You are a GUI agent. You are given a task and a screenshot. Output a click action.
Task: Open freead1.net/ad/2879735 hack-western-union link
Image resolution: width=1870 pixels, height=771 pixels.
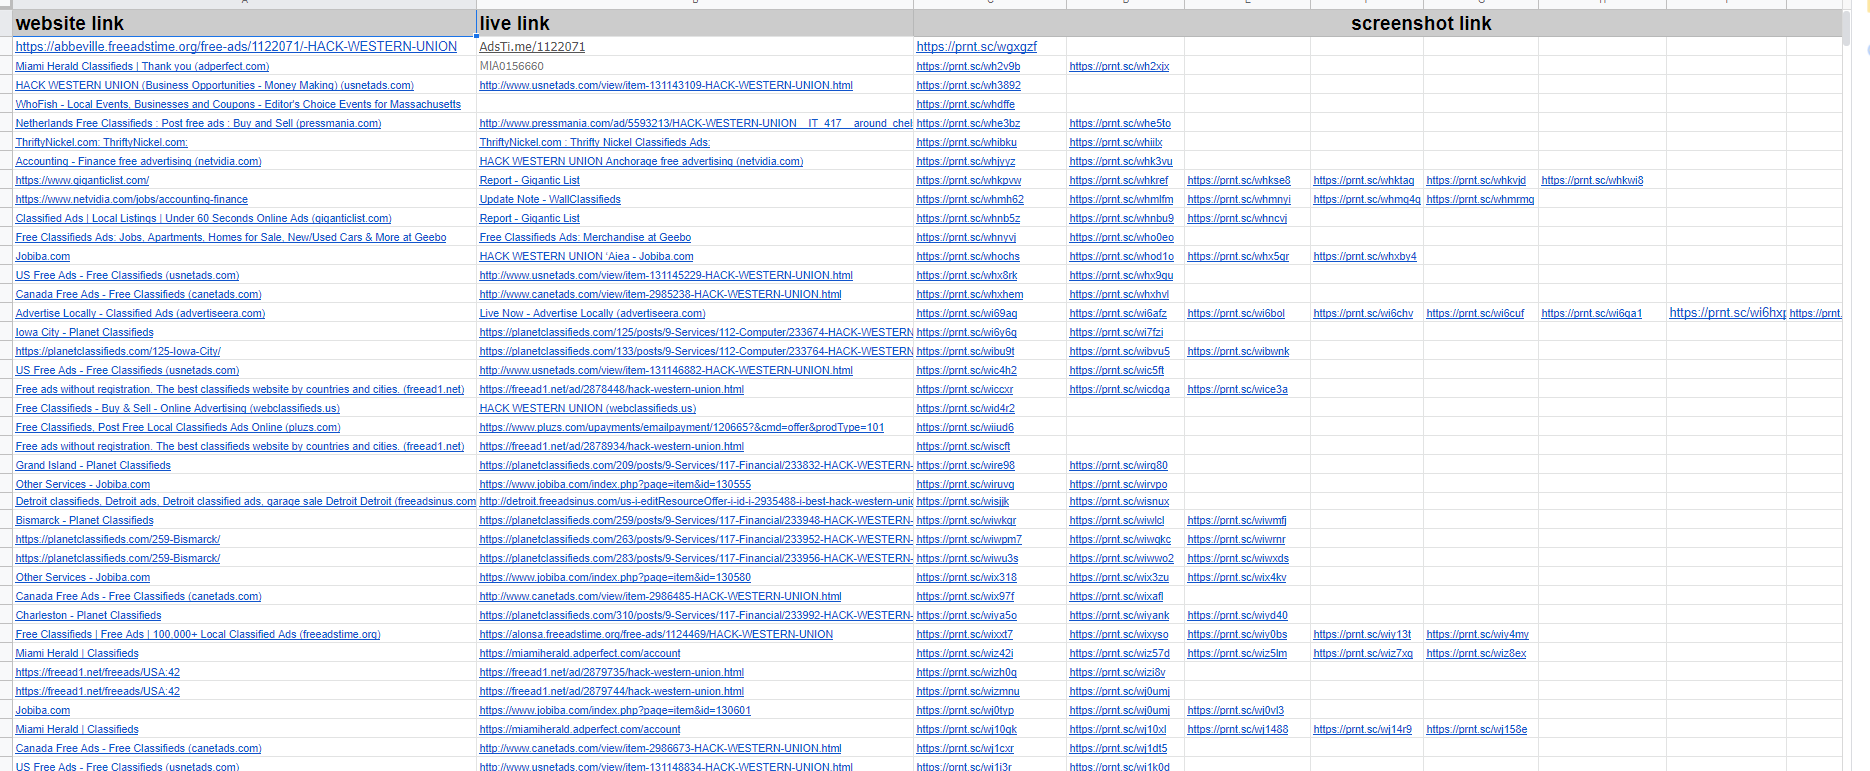click(612, 673)
